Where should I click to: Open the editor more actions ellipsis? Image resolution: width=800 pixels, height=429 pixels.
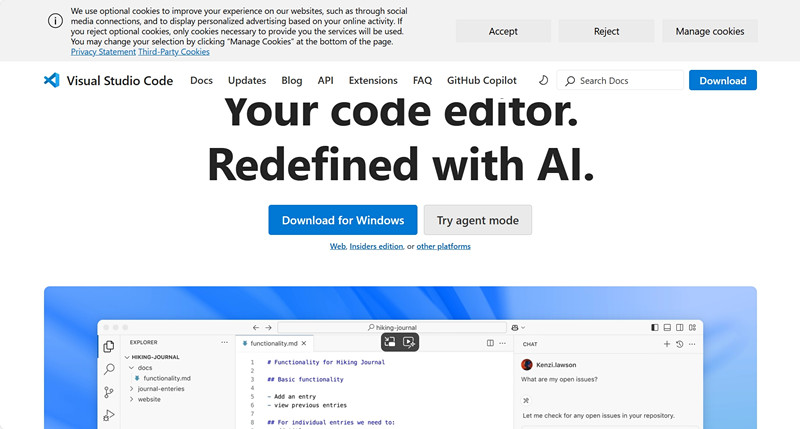click(503, 343)
